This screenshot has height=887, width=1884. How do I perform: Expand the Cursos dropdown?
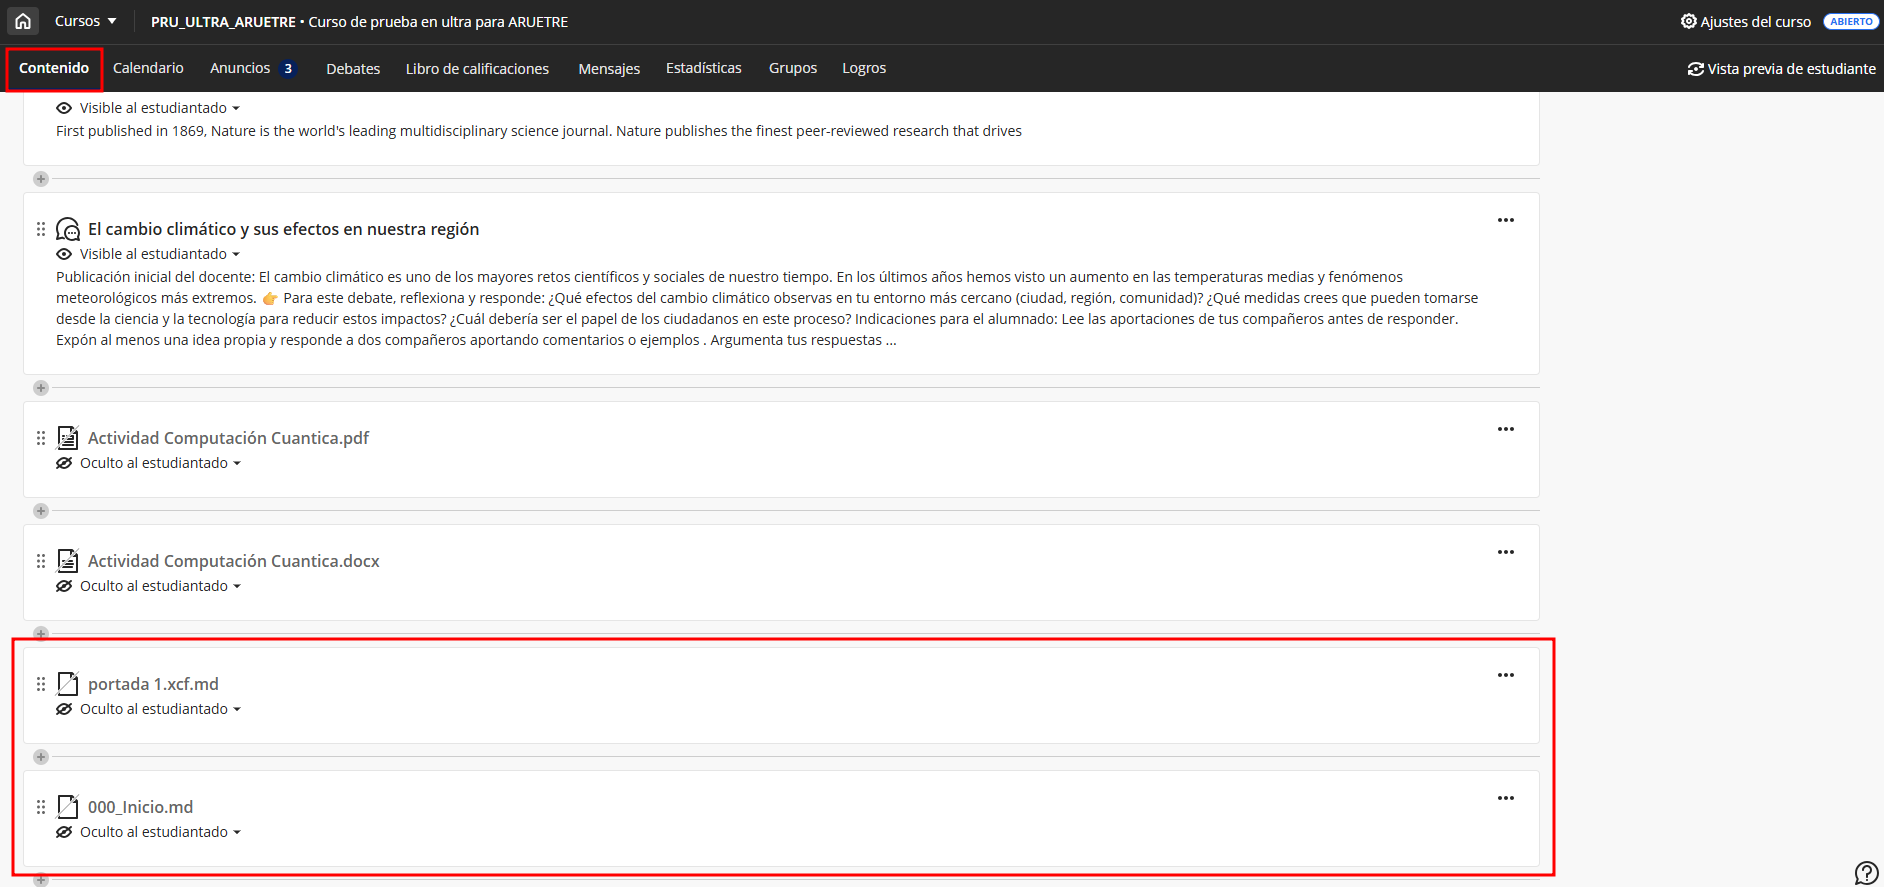pyautogui.click(x=85, y=21)
